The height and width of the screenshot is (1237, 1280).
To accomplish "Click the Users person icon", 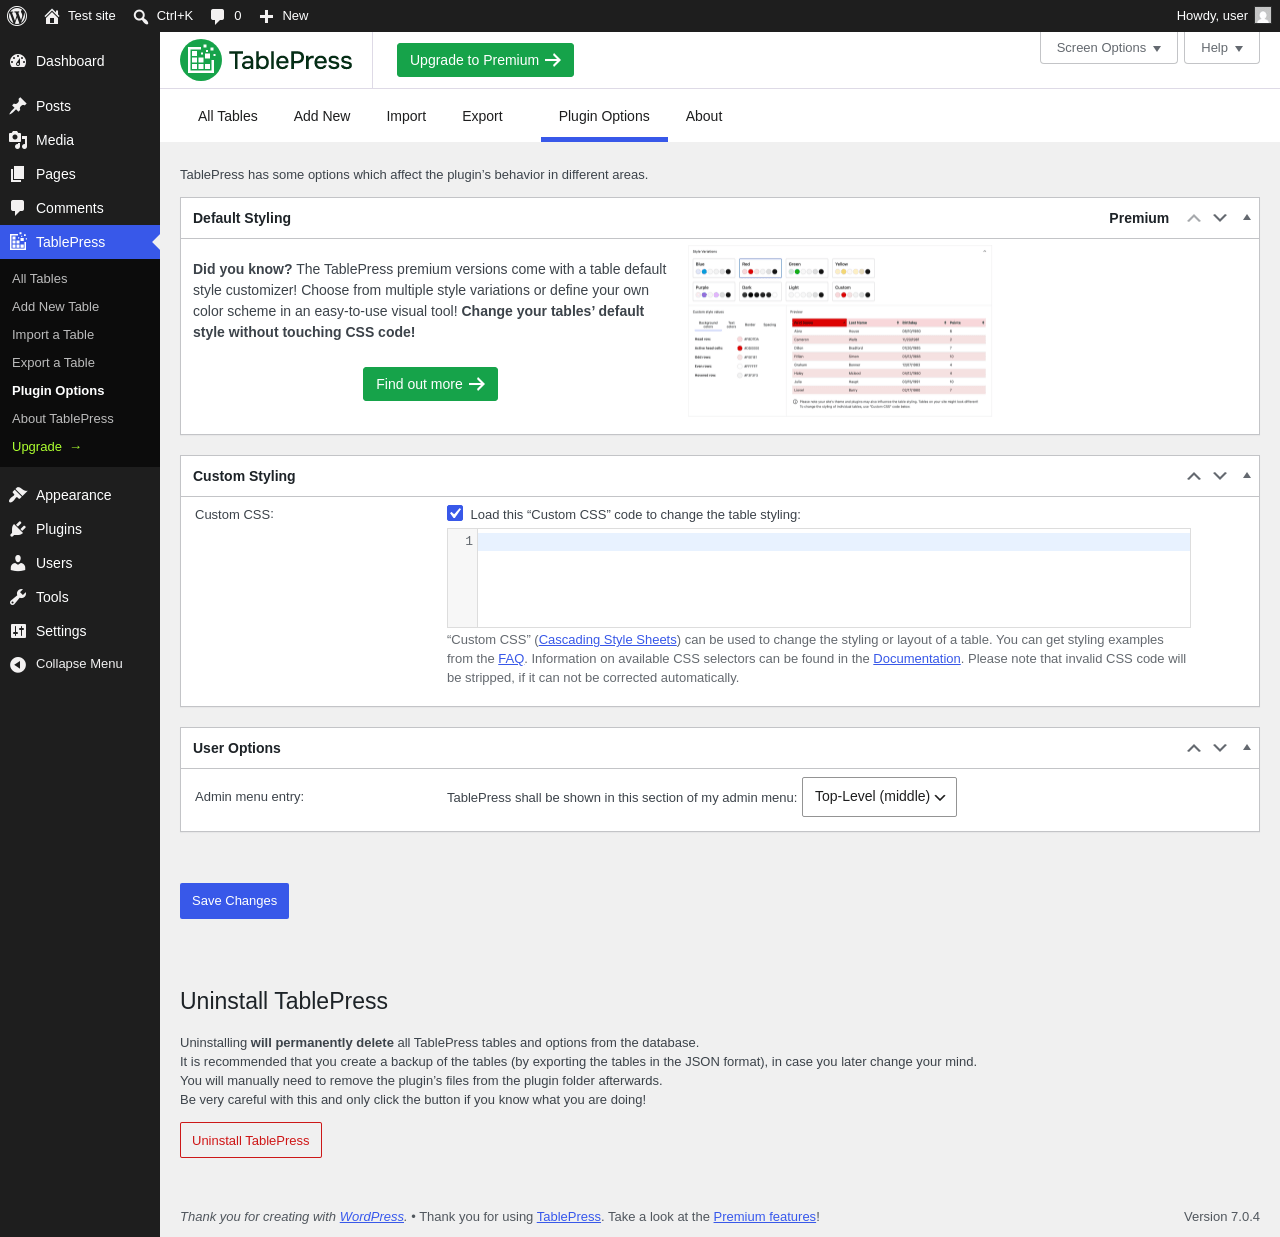I will pos(18,563).
